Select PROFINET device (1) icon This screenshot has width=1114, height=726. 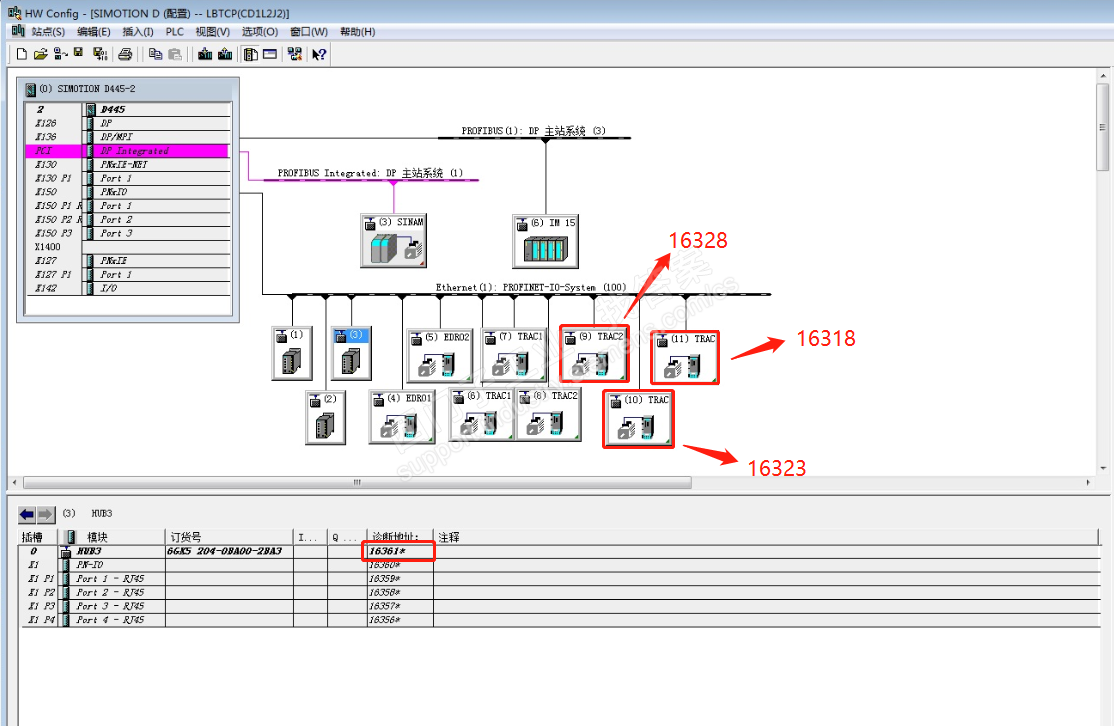(x=292, y=353)
